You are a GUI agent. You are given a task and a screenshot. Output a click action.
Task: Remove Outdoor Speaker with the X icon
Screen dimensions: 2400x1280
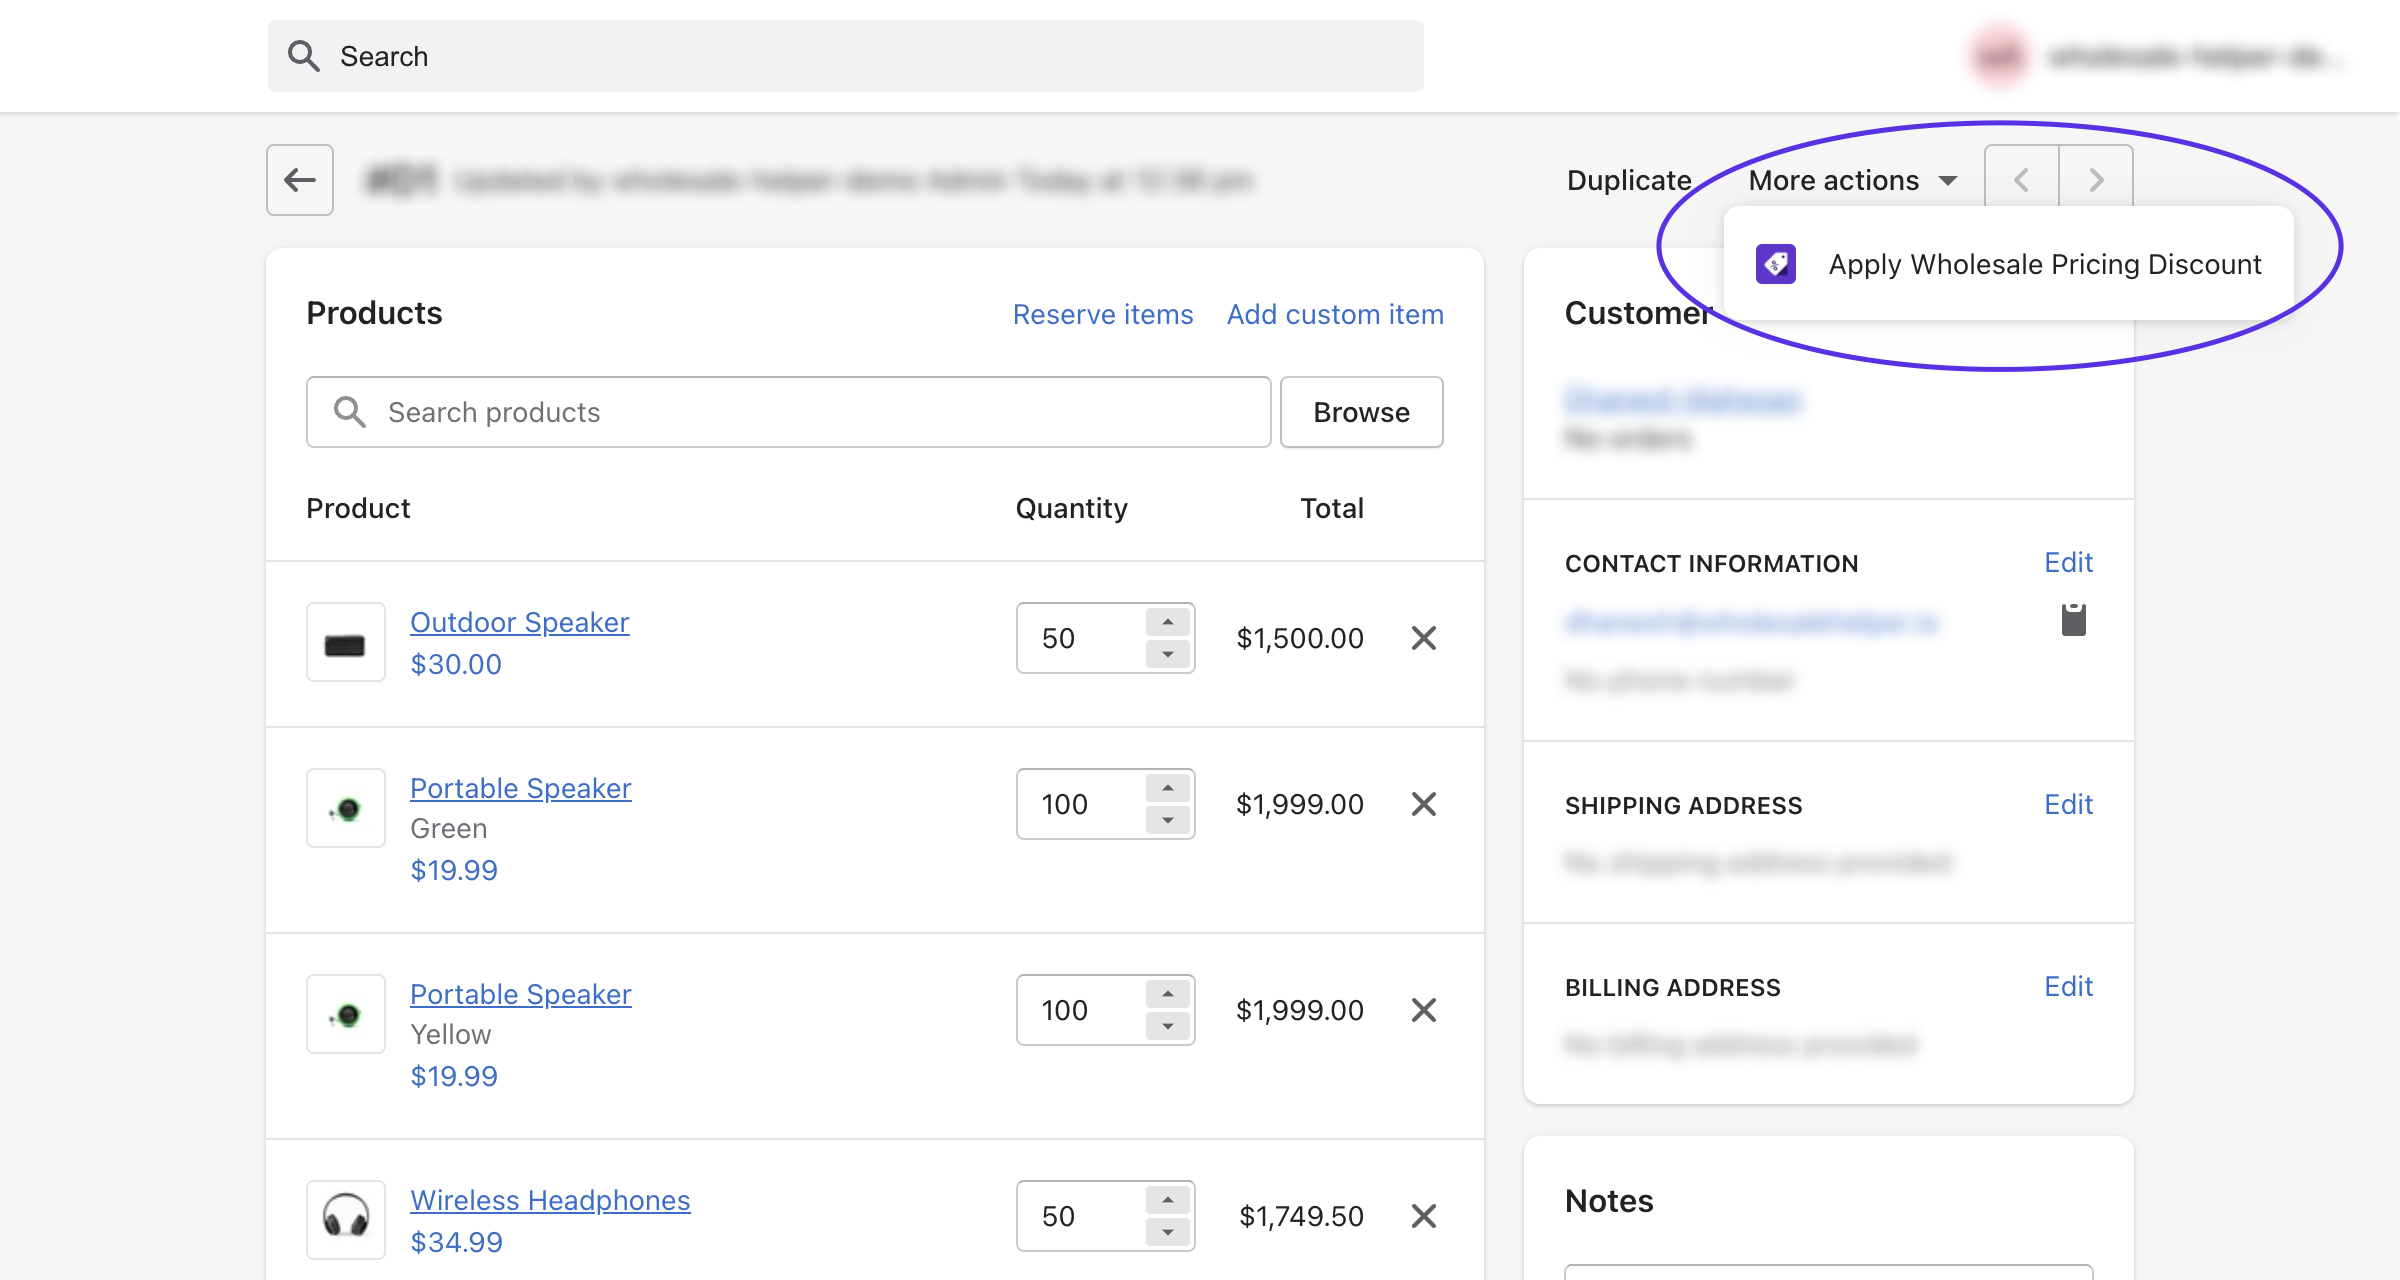click(x=1423, y=638)
